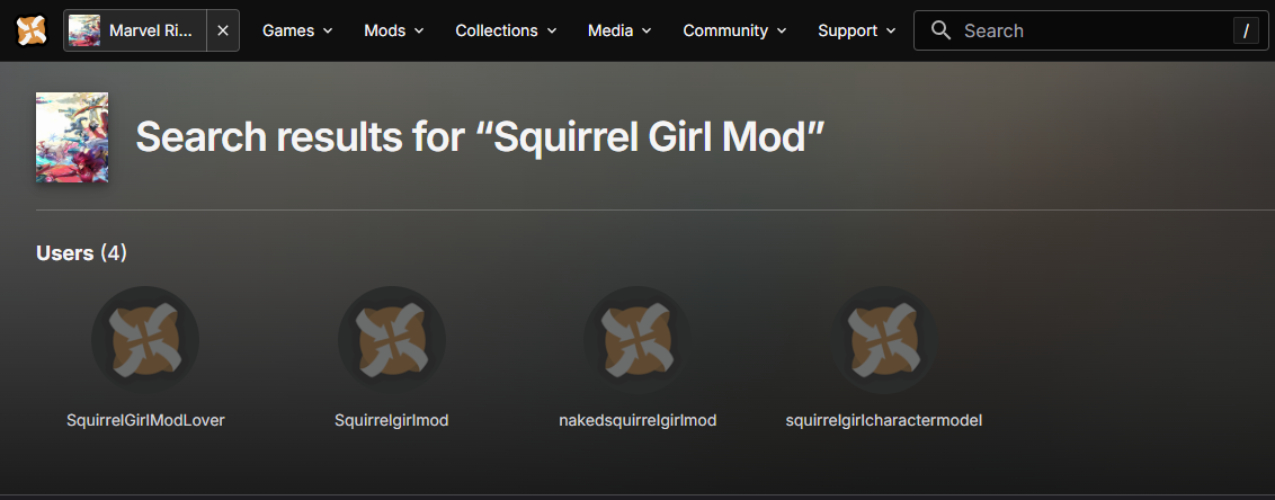The height and width of the screenshot is (500, 1275).
Task: Expand the Games menu
Action: pos(297,31)
